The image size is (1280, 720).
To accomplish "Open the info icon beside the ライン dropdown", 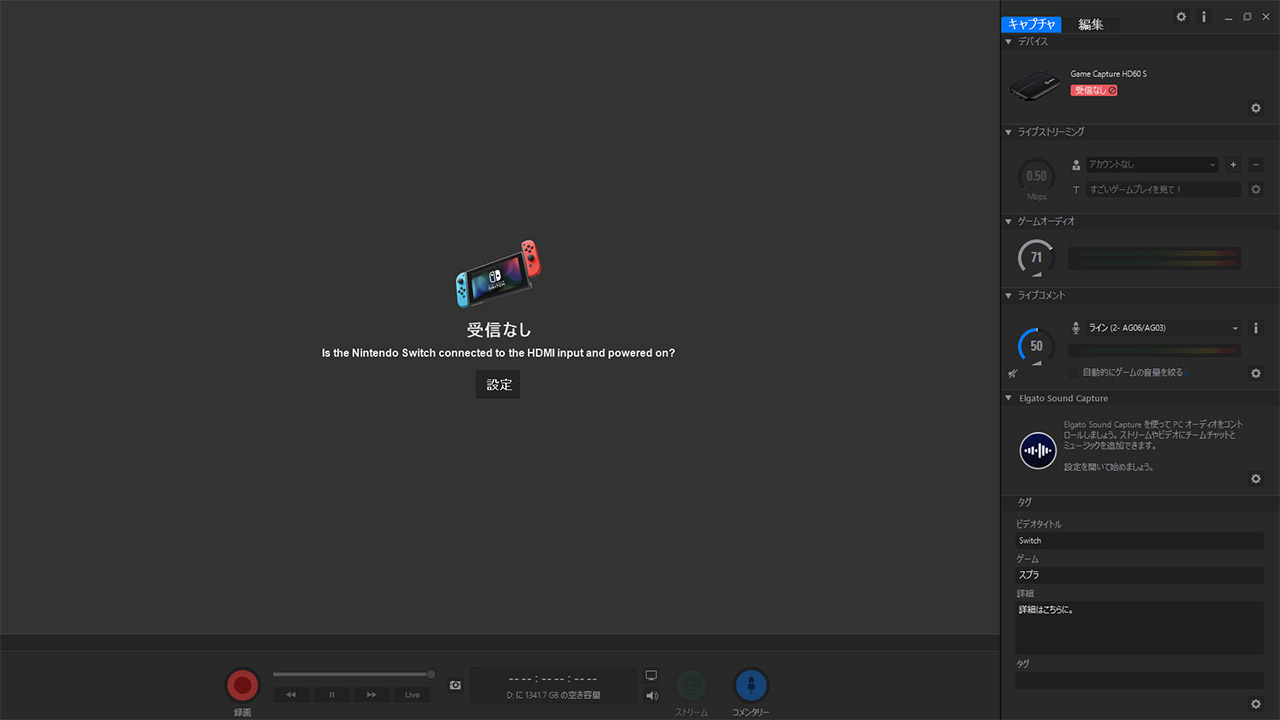I will 1256,328.
